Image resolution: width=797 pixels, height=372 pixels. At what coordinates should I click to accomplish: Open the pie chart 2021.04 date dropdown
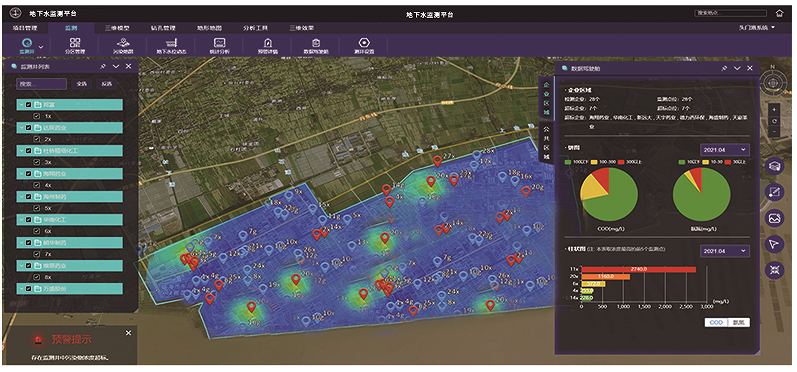724,149
